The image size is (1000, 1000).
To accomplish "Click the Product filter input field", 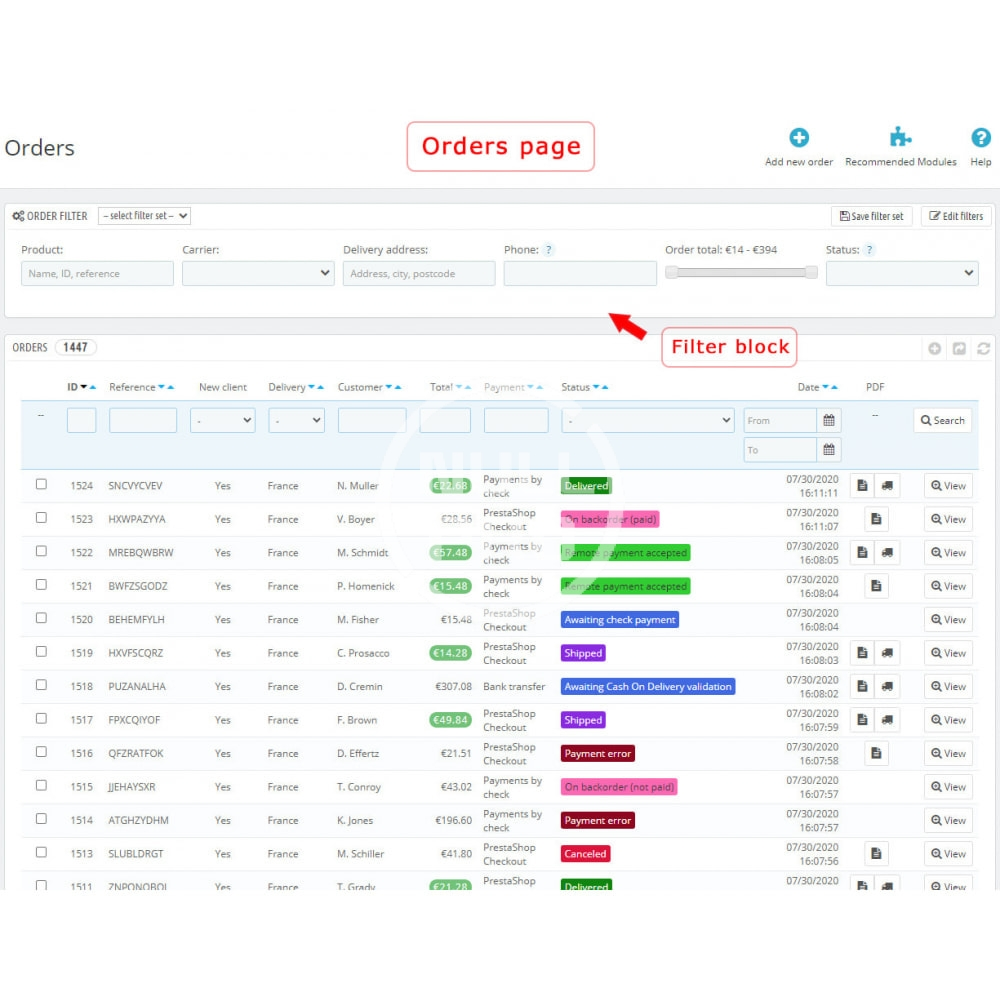I will tap(97, 273).
